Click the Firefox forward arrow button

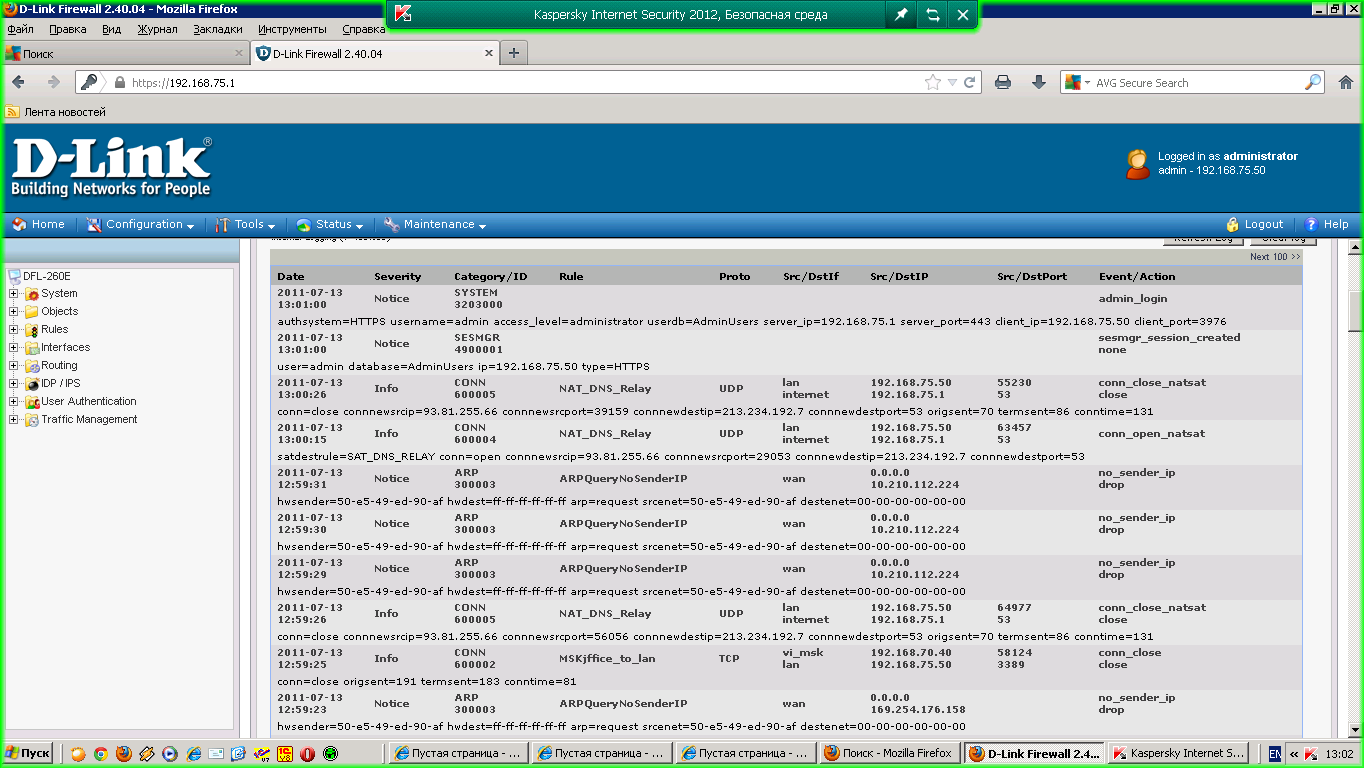tap(53, 82)
